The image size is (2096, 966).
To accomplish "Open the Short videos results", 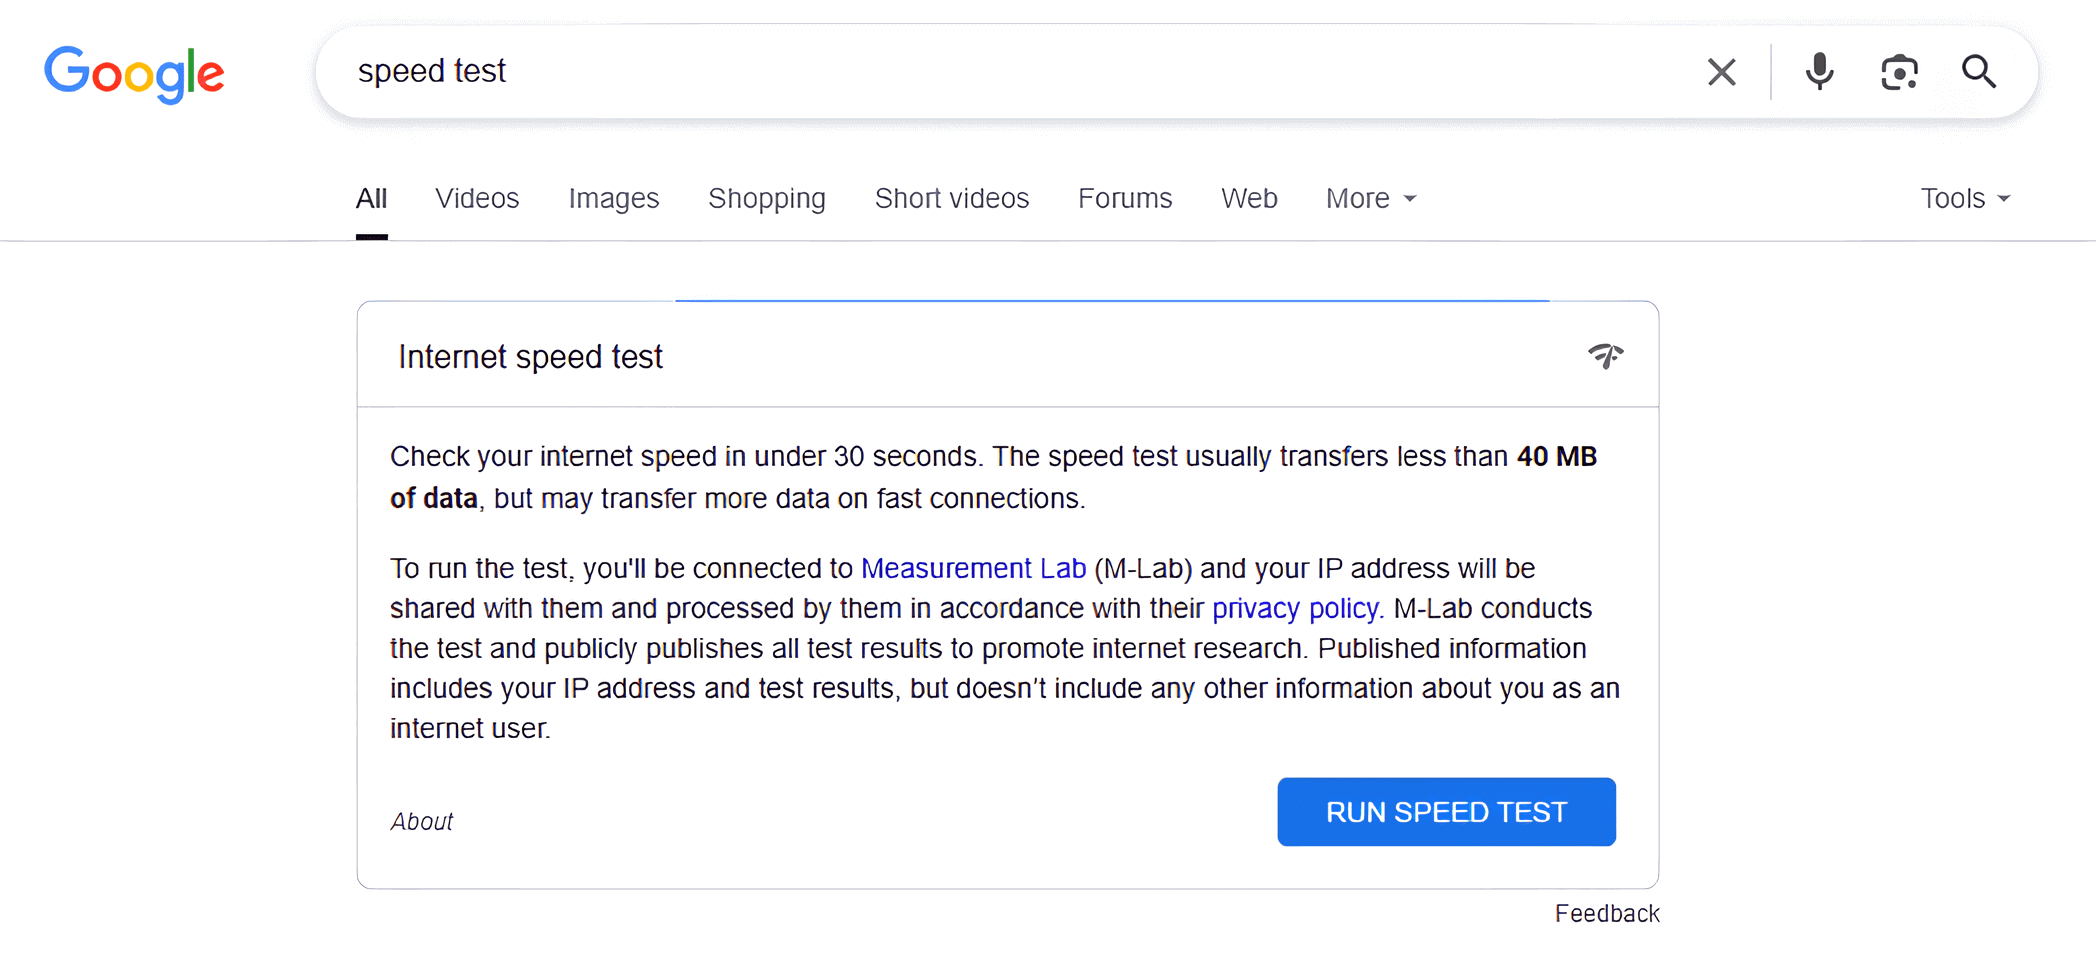I will click(x=951, y=198).
